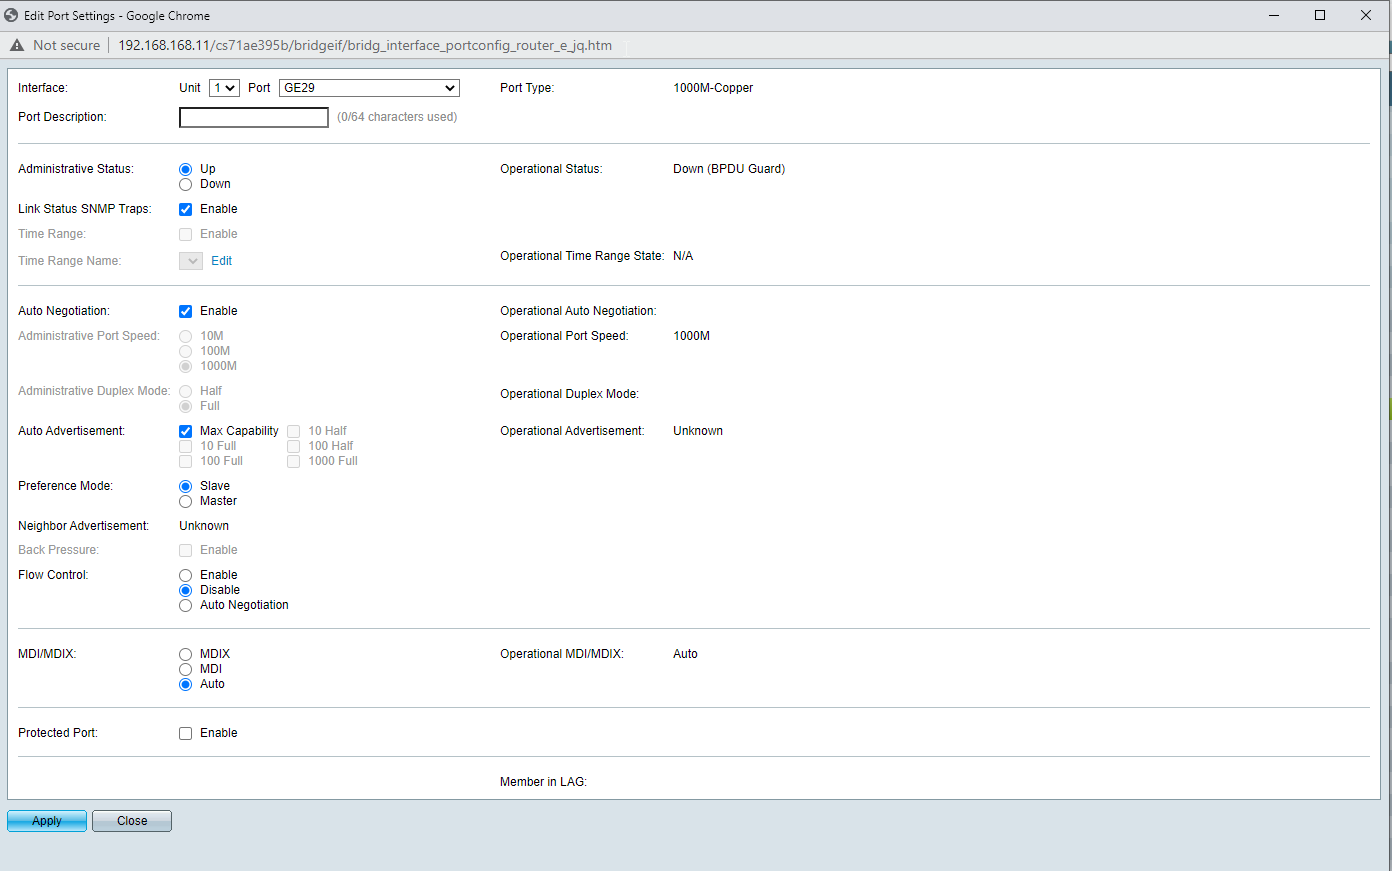This screenshot has height=871, width=1392.
Task: Click the Chrome globe icon in title bar
Action: point(12,15)
